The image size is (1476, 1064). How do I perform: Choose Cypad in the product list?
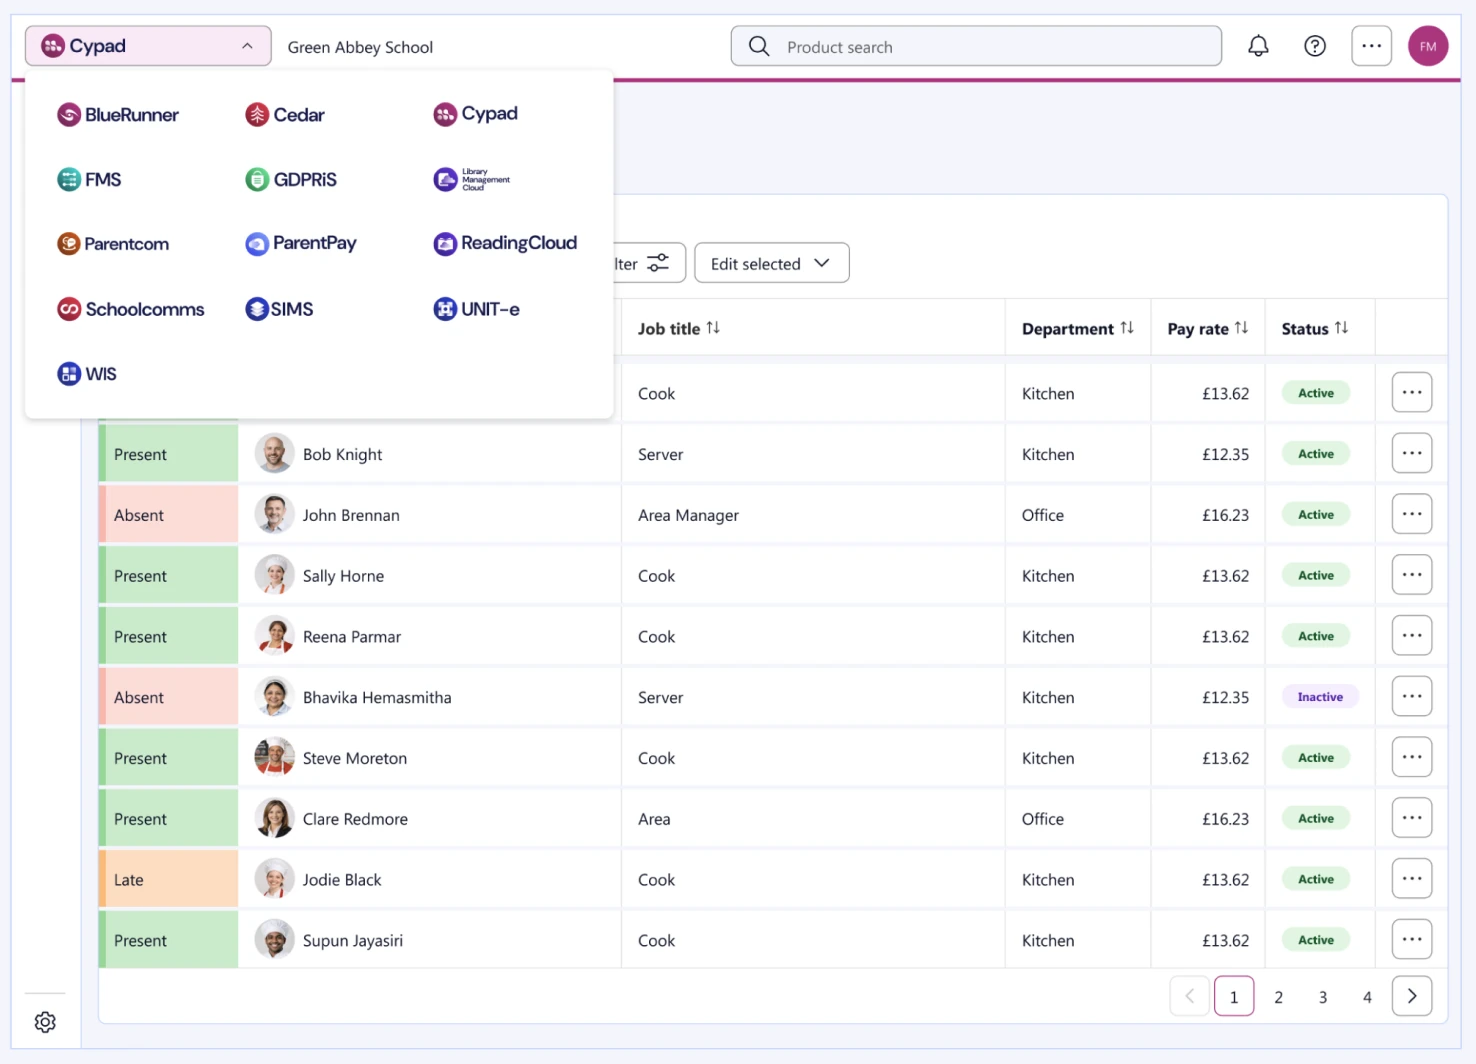click(475, 114)
